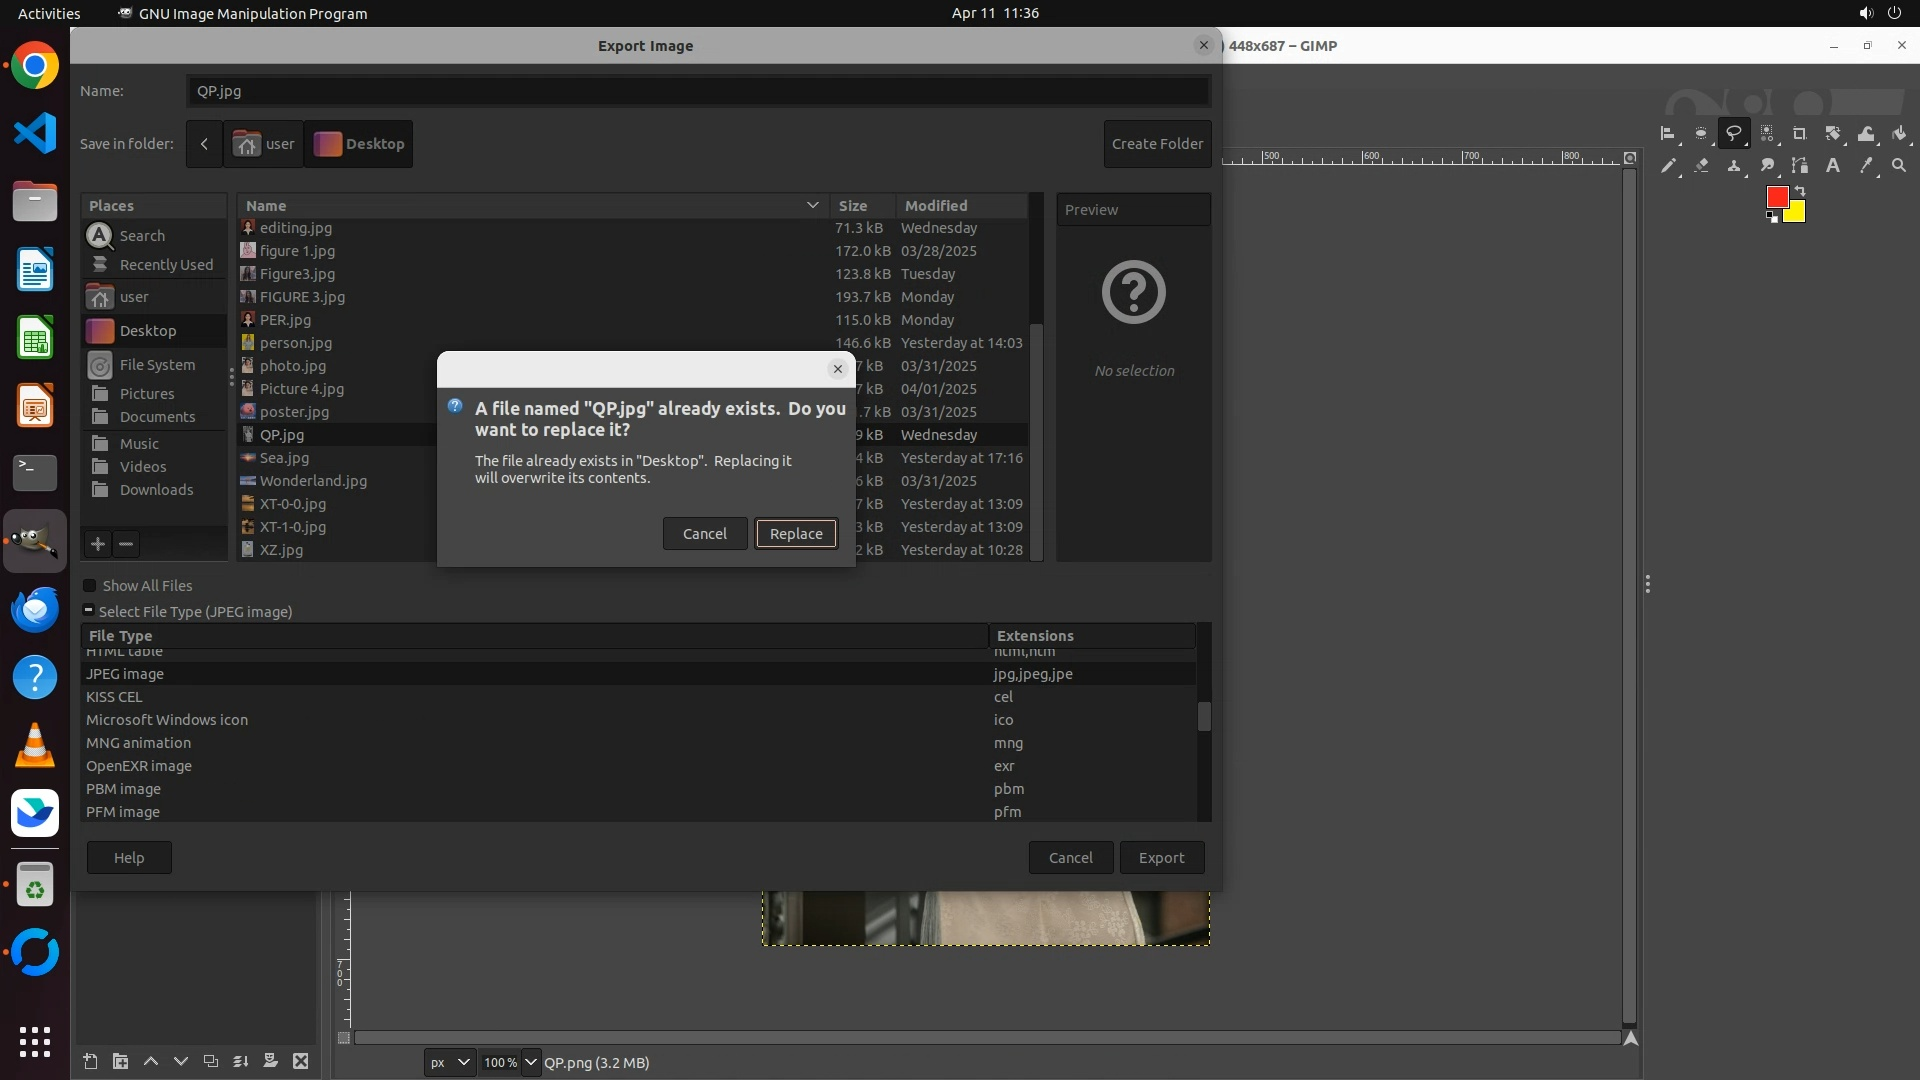Select the Color Picker eyedropper tool
The width and height of the screenshot is (1920, 1080).
pyautogui.click(x=1865, y=166)
